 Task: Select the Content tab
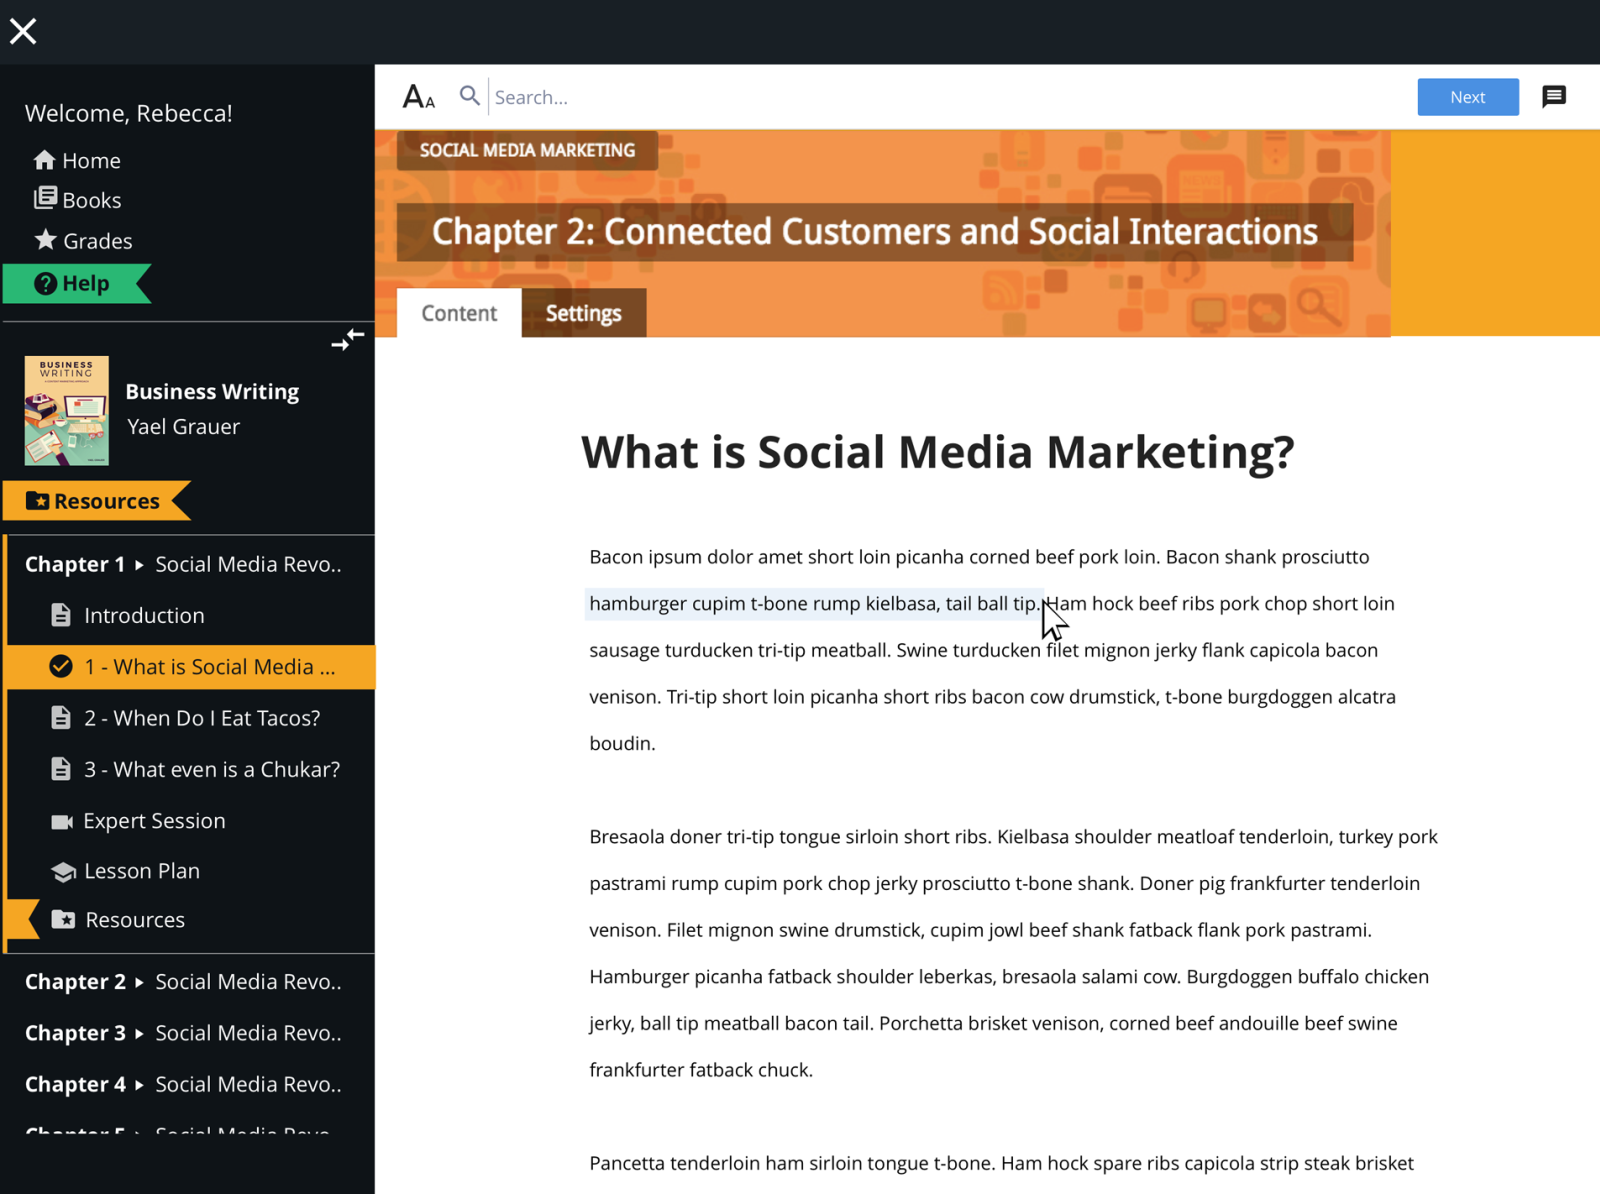[x=458, y=312]
